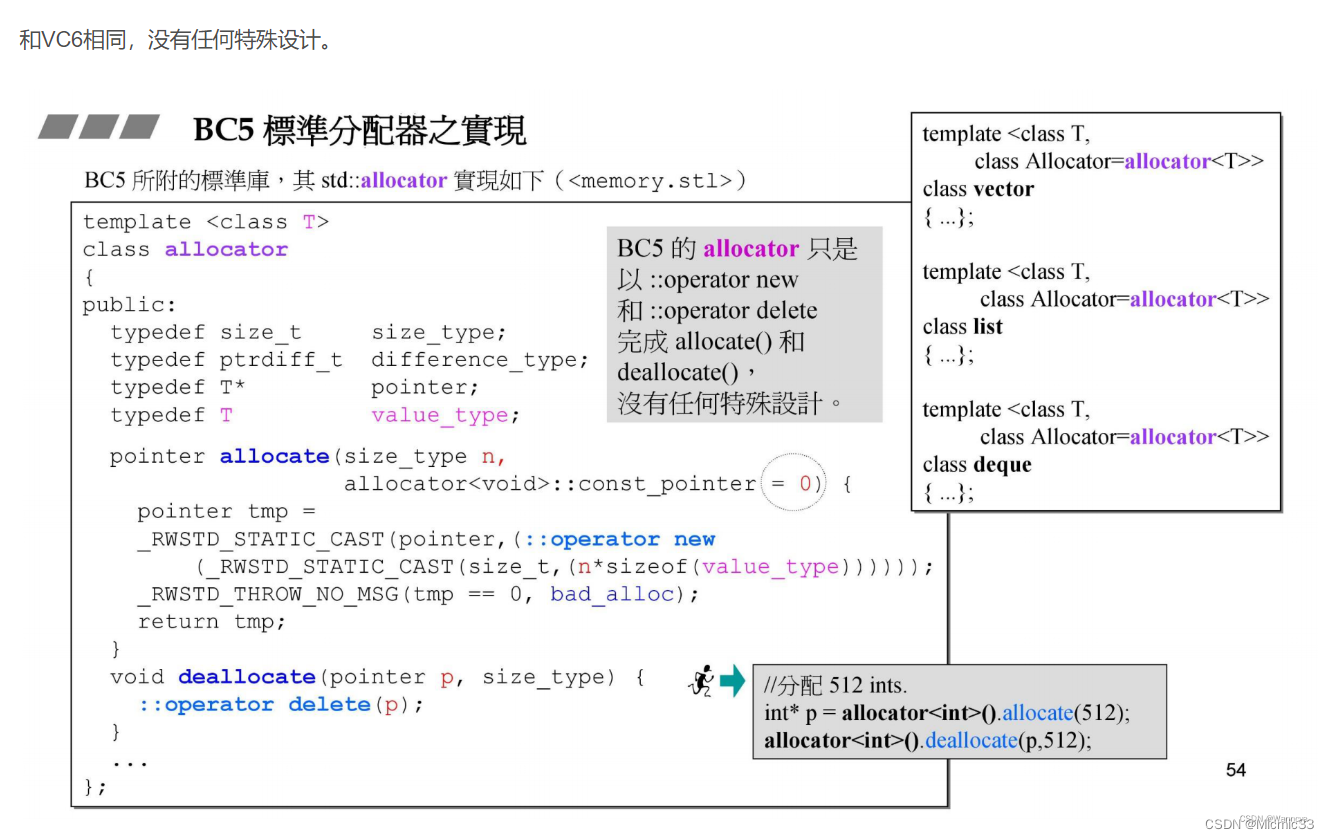Select the slide title 'BC5 標準分配器之實現'

[x=360, y=130]
